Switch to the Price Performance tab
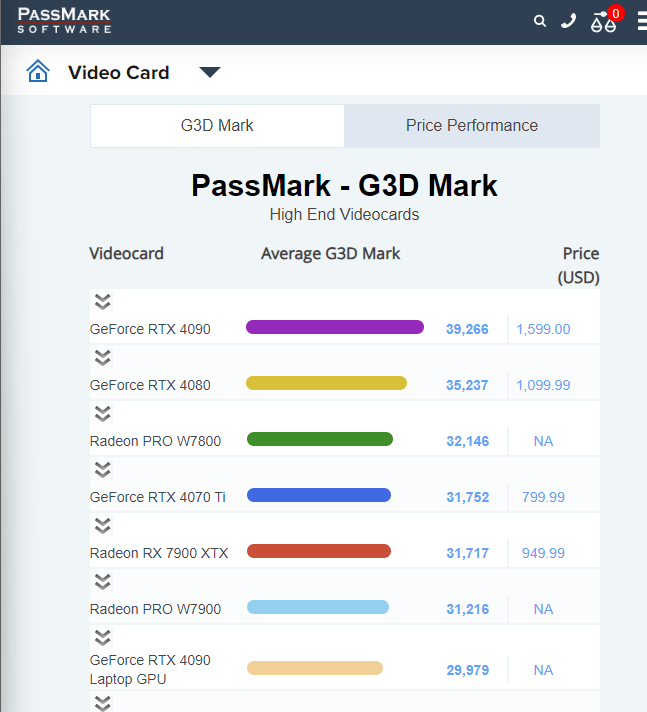The height and width of the screenshot is (712, 647). point(472,126)
